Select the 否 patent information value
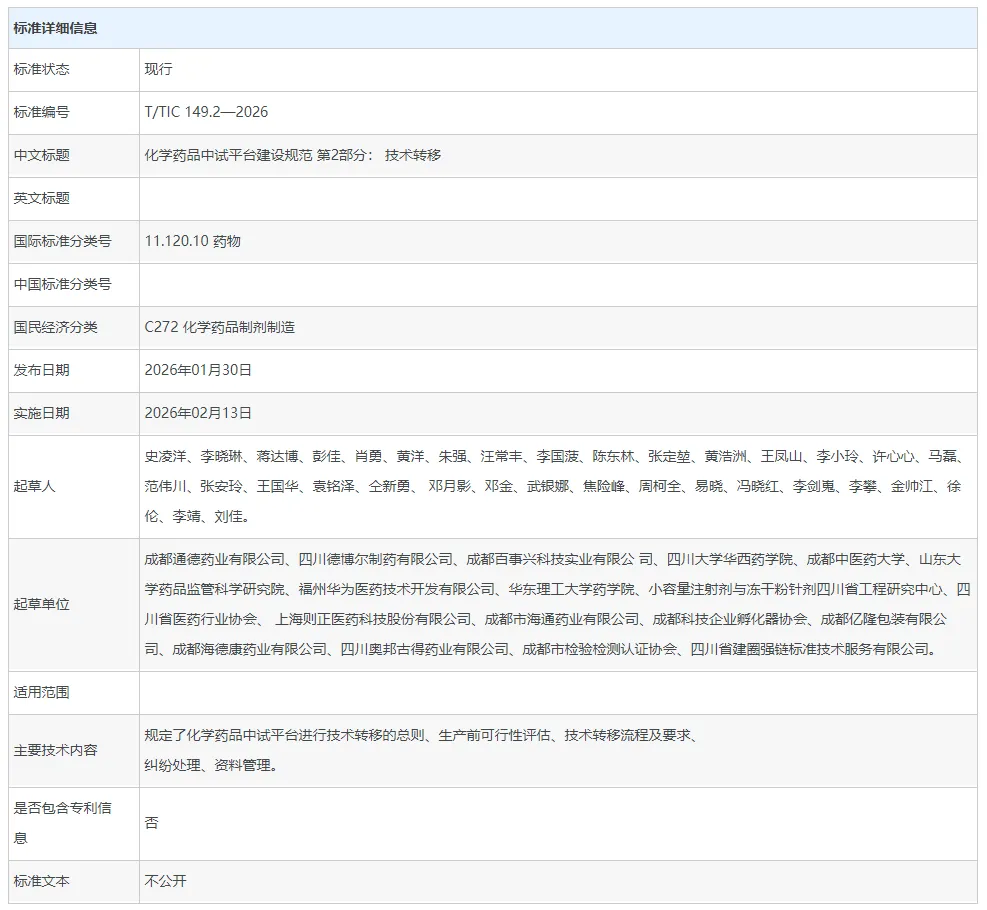Viewport: 987px width, 910px height. (151, 823)
